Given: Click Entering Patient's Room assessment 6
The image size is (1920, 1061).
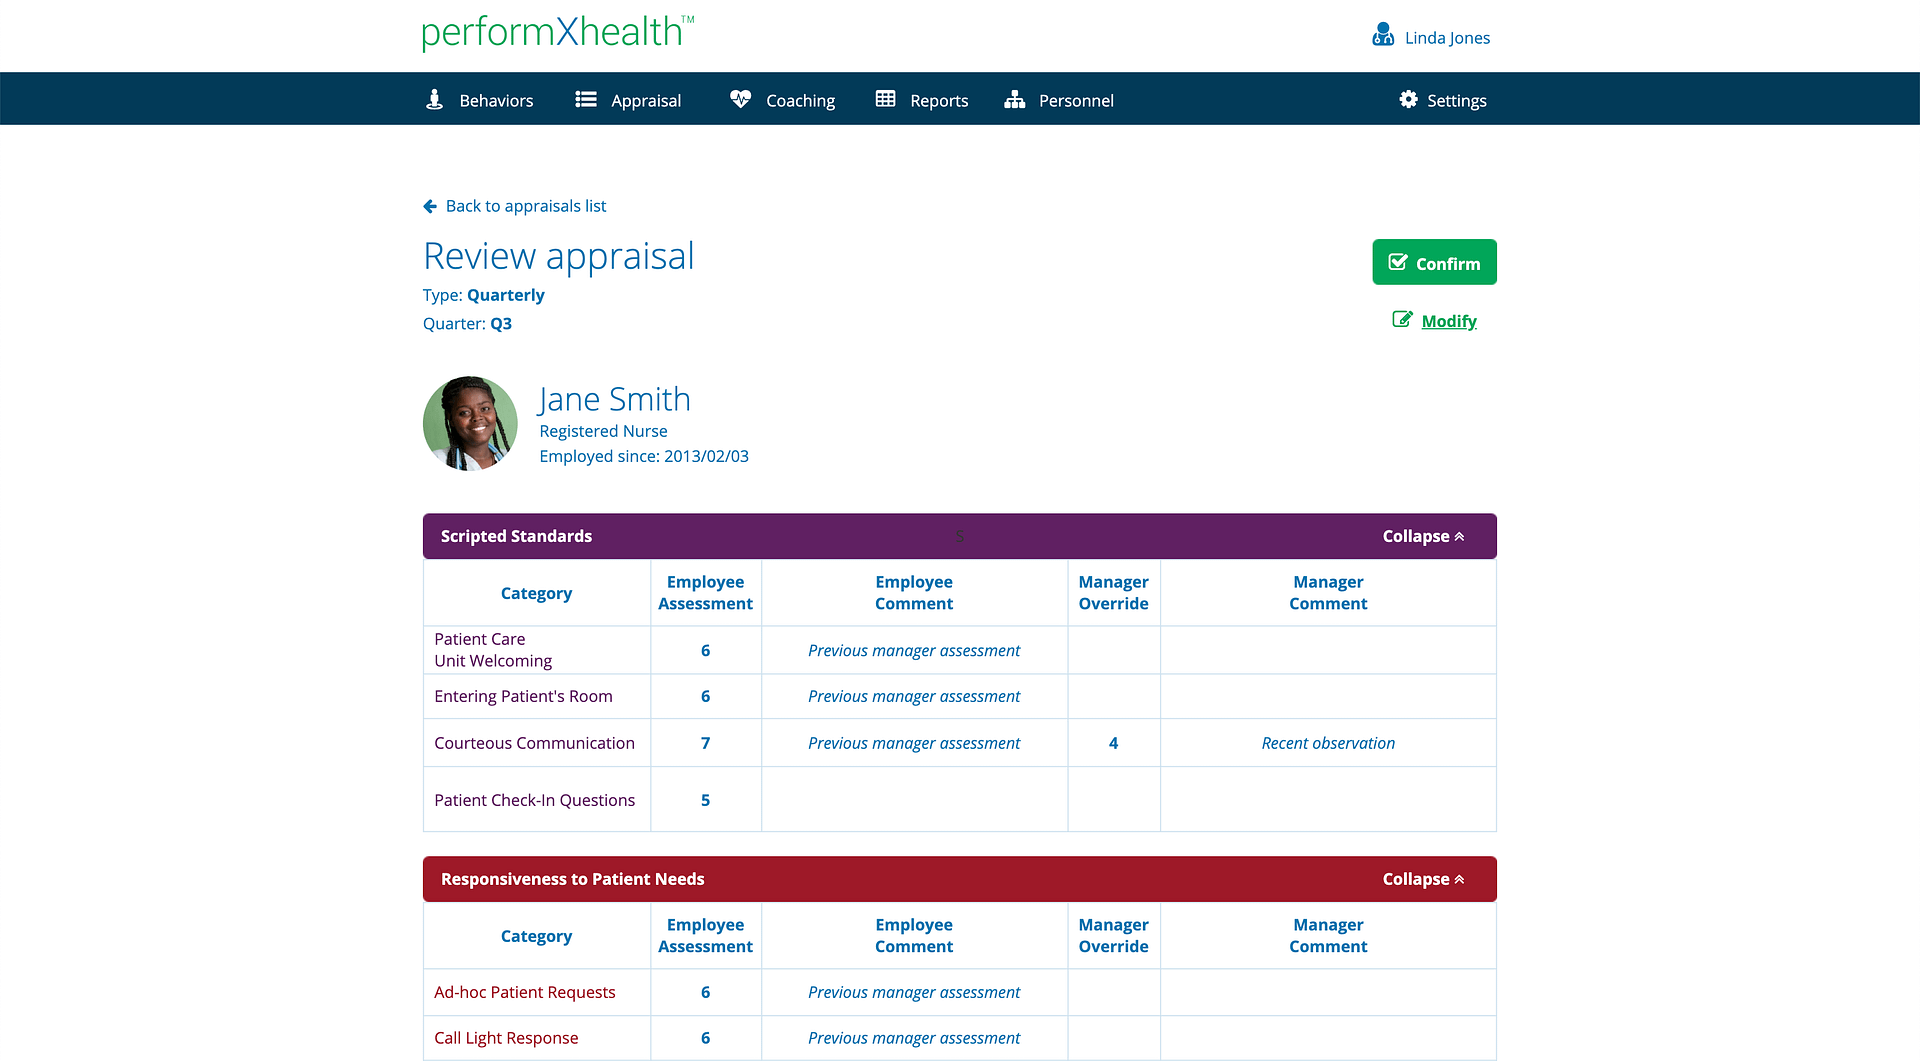Looking at the screenshot, I should [705, 696].
